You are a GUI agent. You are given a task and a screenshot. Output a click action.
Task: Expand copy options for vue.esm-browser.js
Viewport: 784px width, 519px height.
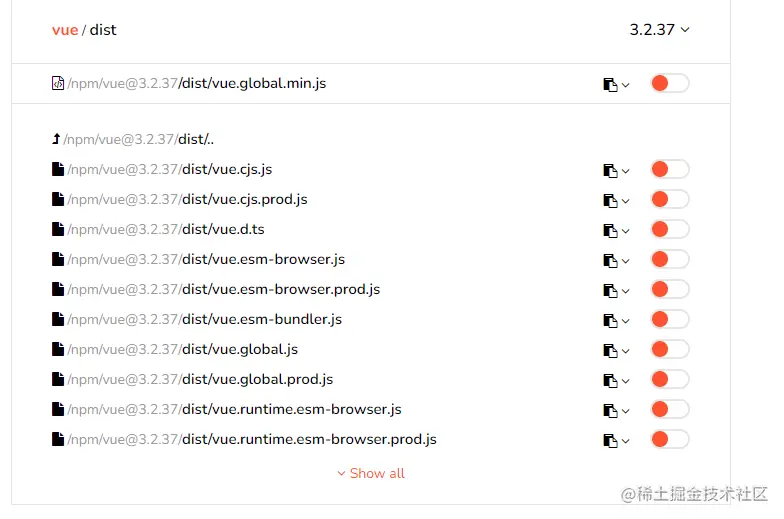[x=626, y=261]
